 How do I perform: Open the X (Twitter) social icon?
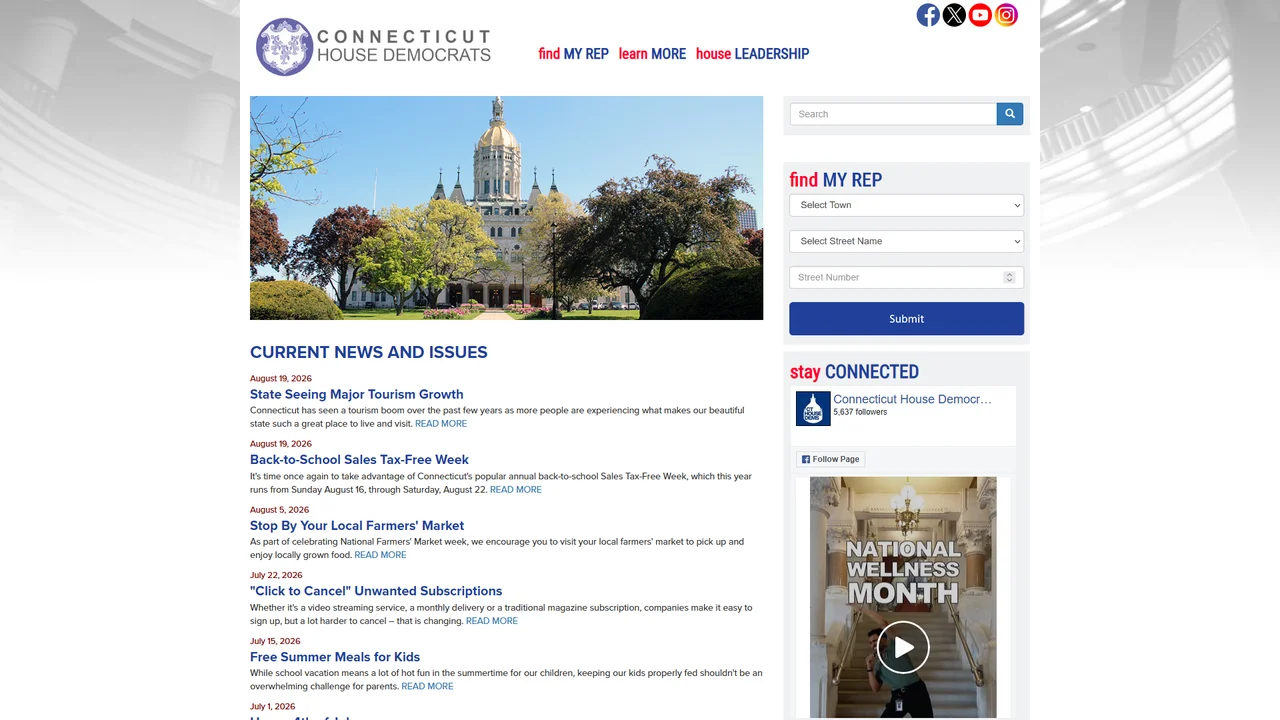(954, 15)
